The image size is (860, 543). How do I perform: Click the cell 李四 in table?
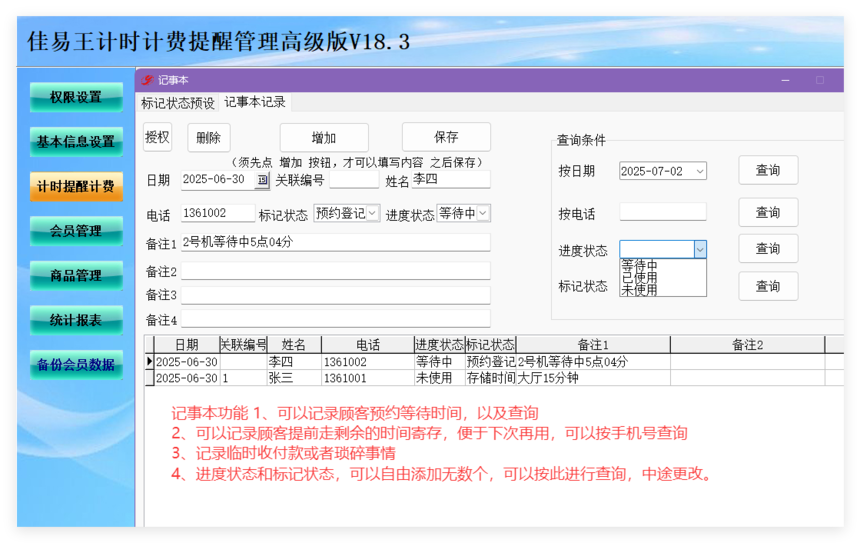click(x=294, y=362)
